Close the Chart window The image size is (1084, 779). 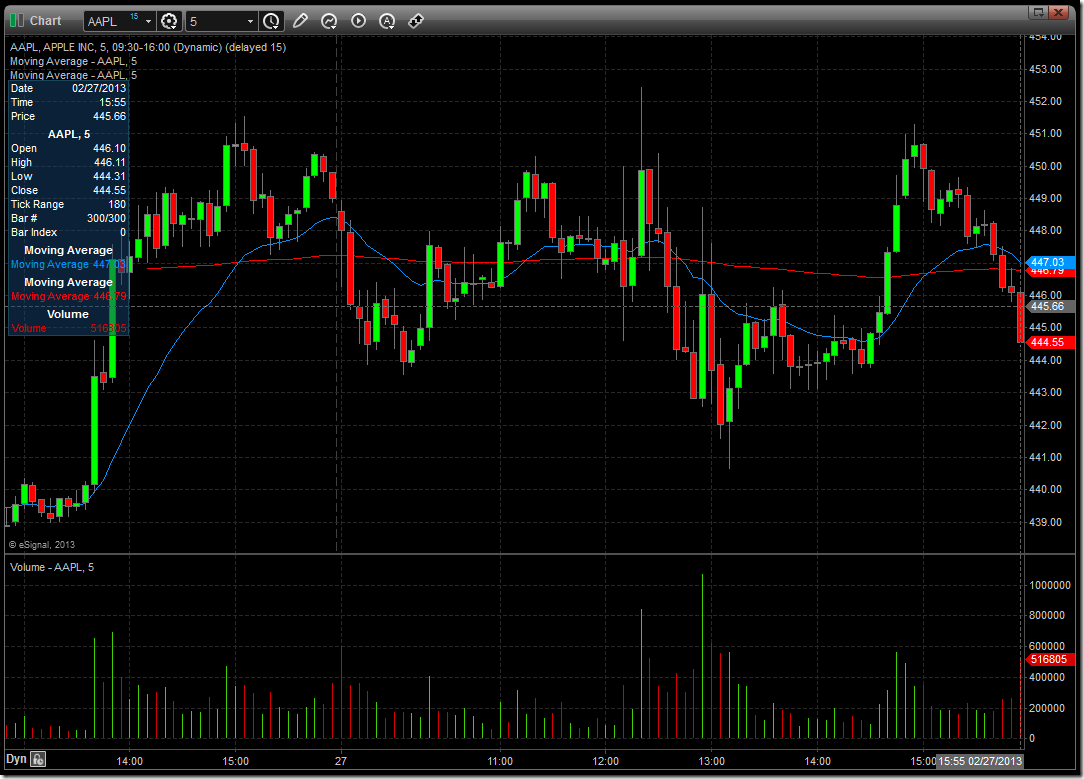pos(1059,12)
